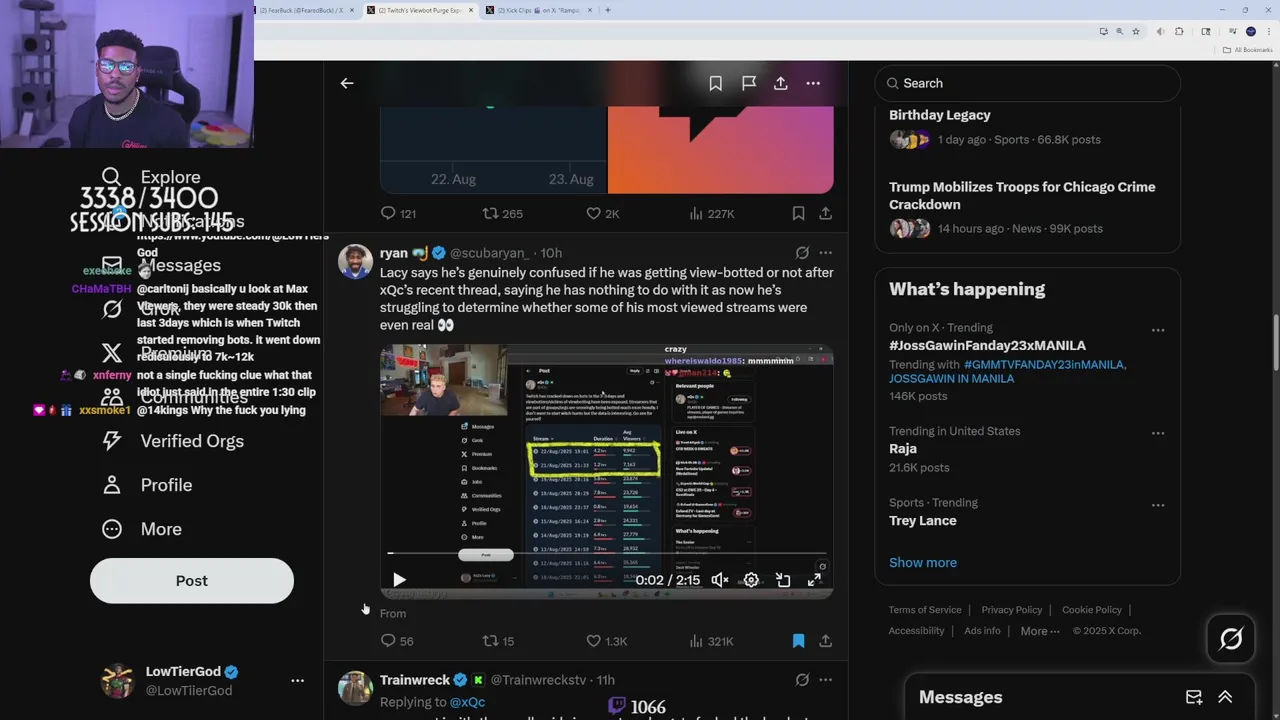Open video playback settings gear

point(751,580)
